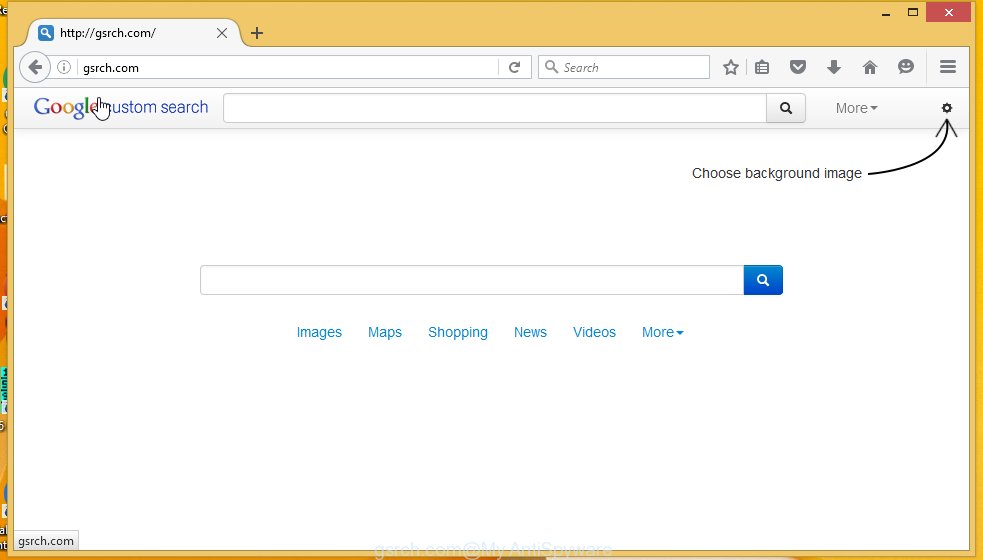Open the News link
The image size is (983, 560).
pos(530,332)
